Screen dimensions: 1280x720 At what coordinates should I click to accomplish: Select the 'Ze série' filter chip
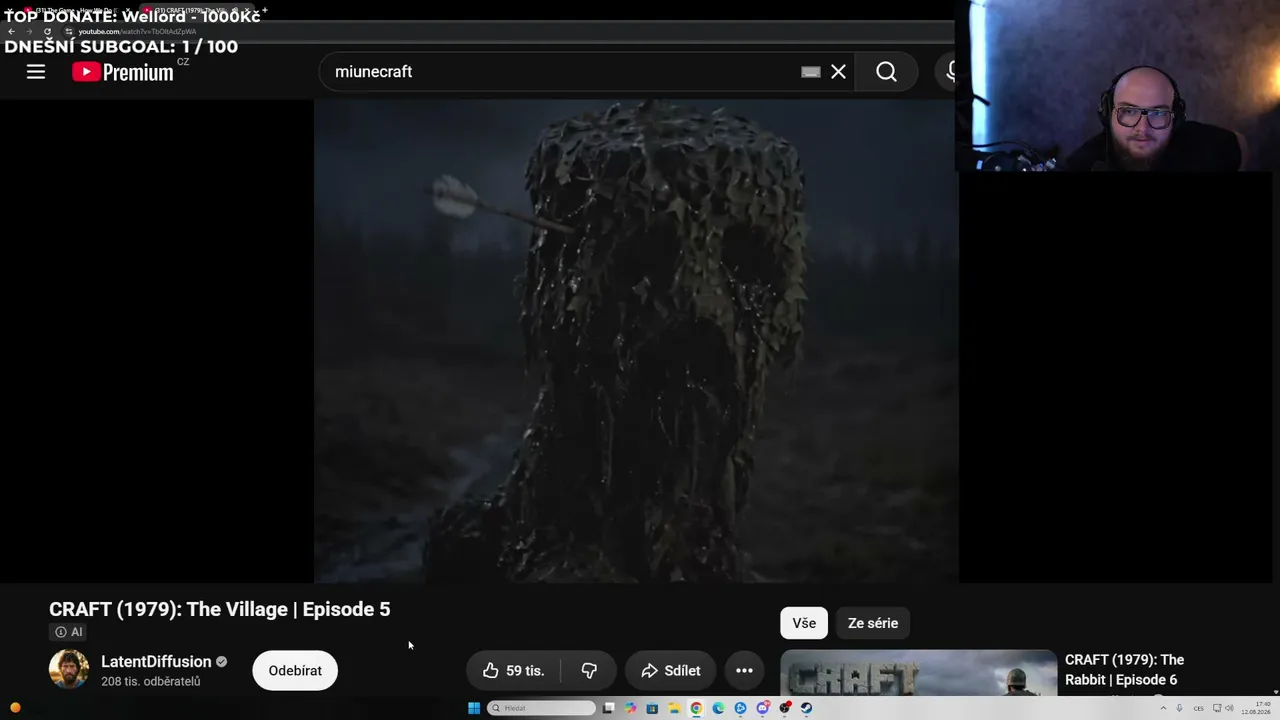873,623
